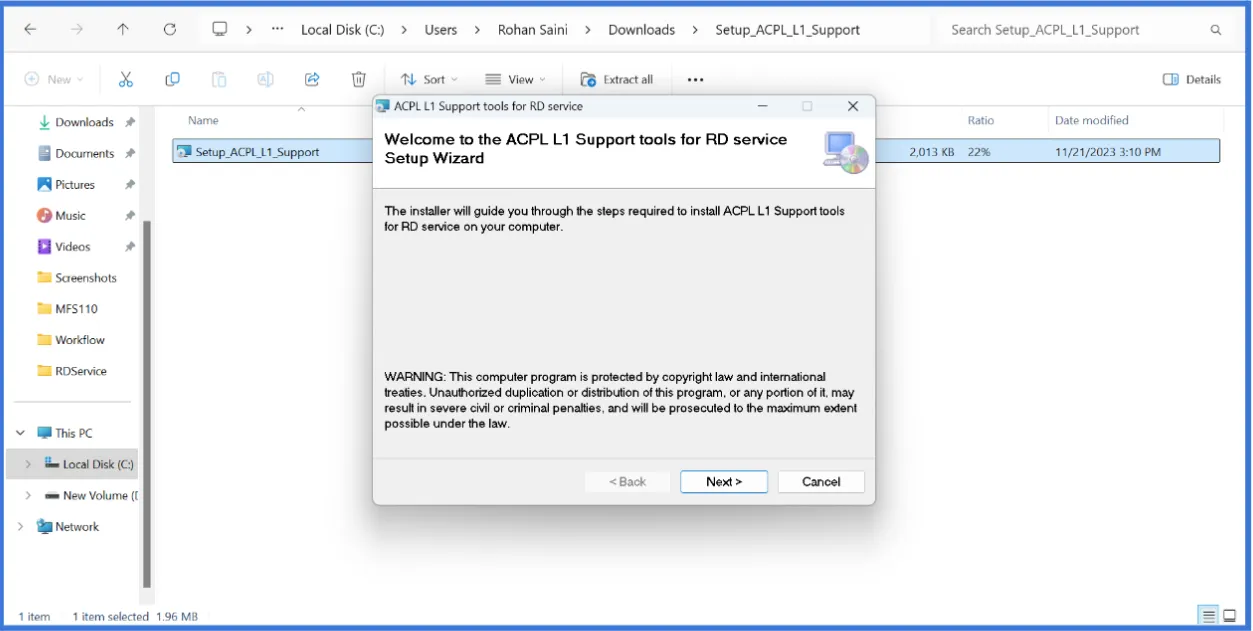Open the address bar ellipsis overflow
1253x631 pixels.
[278, 30]
